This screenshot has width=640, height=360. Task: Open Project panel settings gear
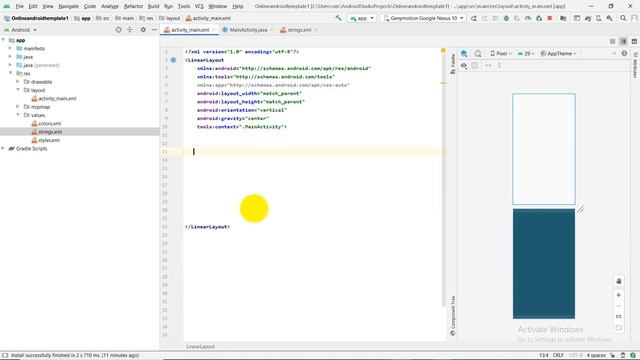[143, 30]
